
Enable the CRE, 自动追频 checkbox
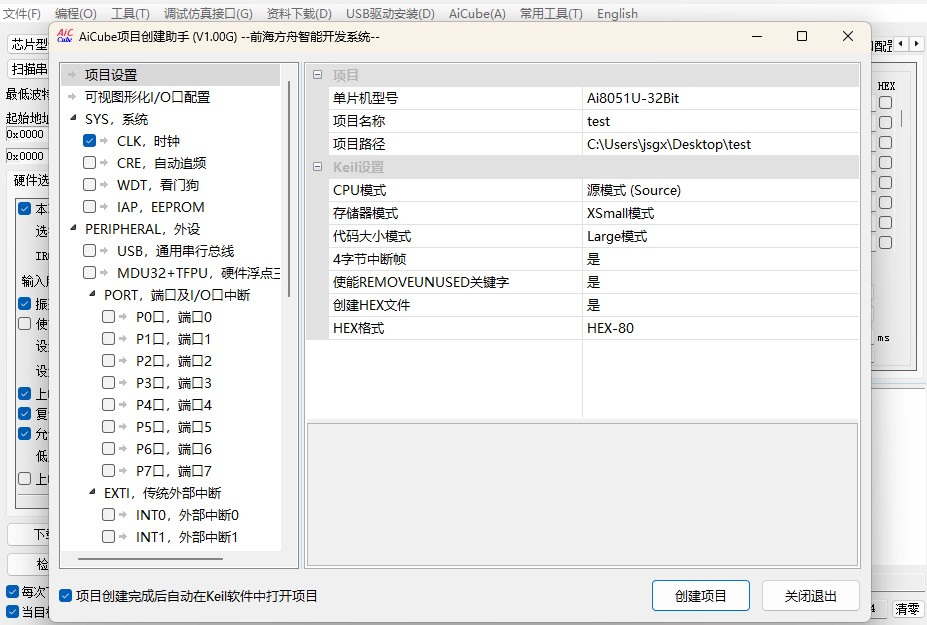(x=89, y=163)
